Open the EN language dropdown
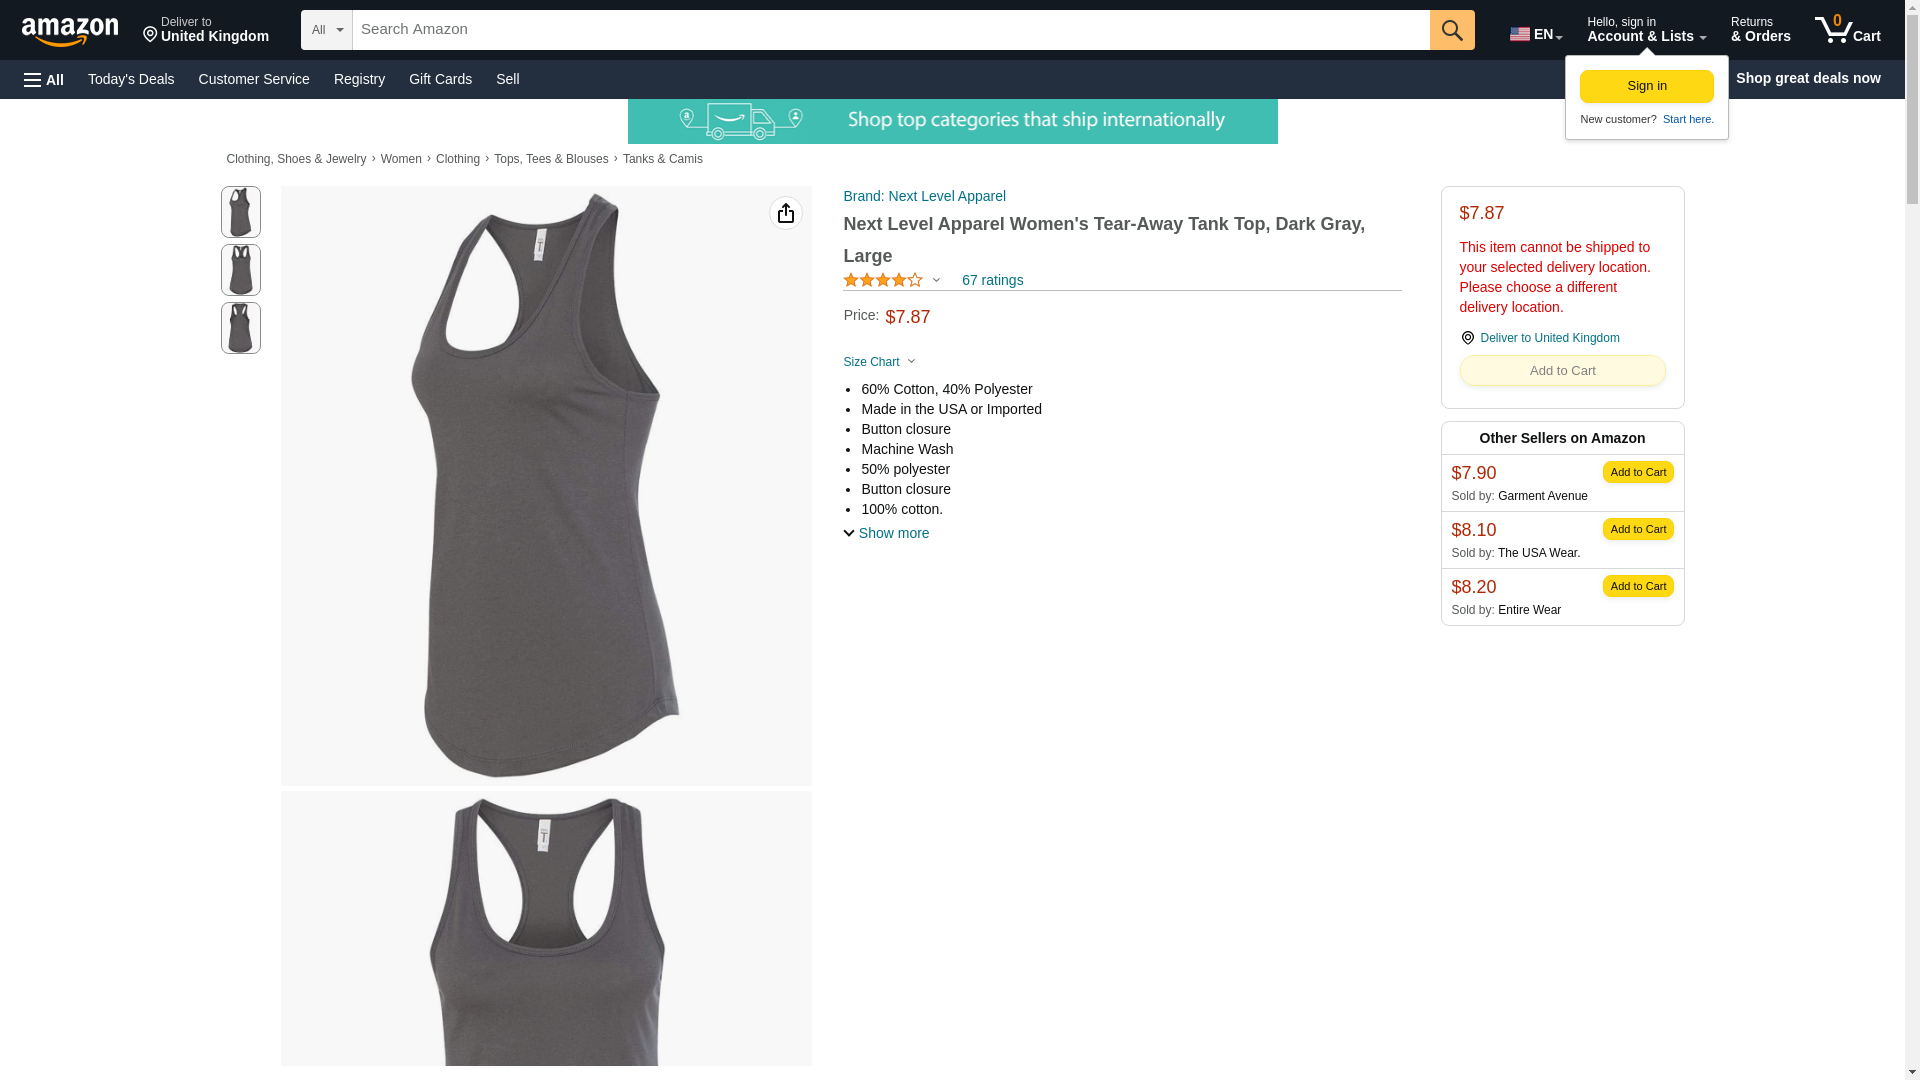The image size is (1920, 1080). point(1535,34)
